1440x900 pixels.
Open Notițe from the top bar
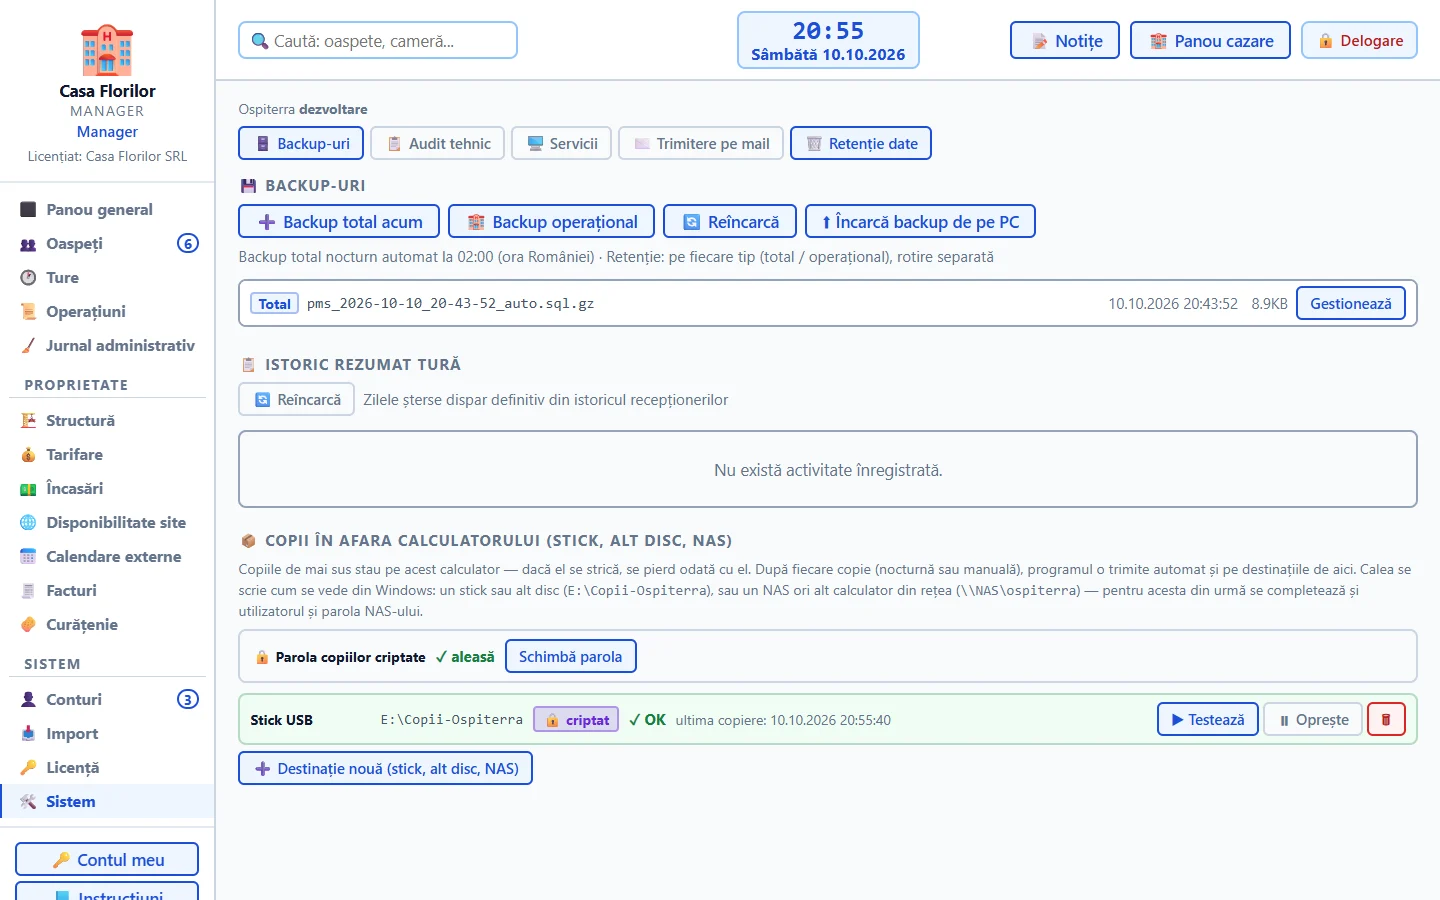1065,40
